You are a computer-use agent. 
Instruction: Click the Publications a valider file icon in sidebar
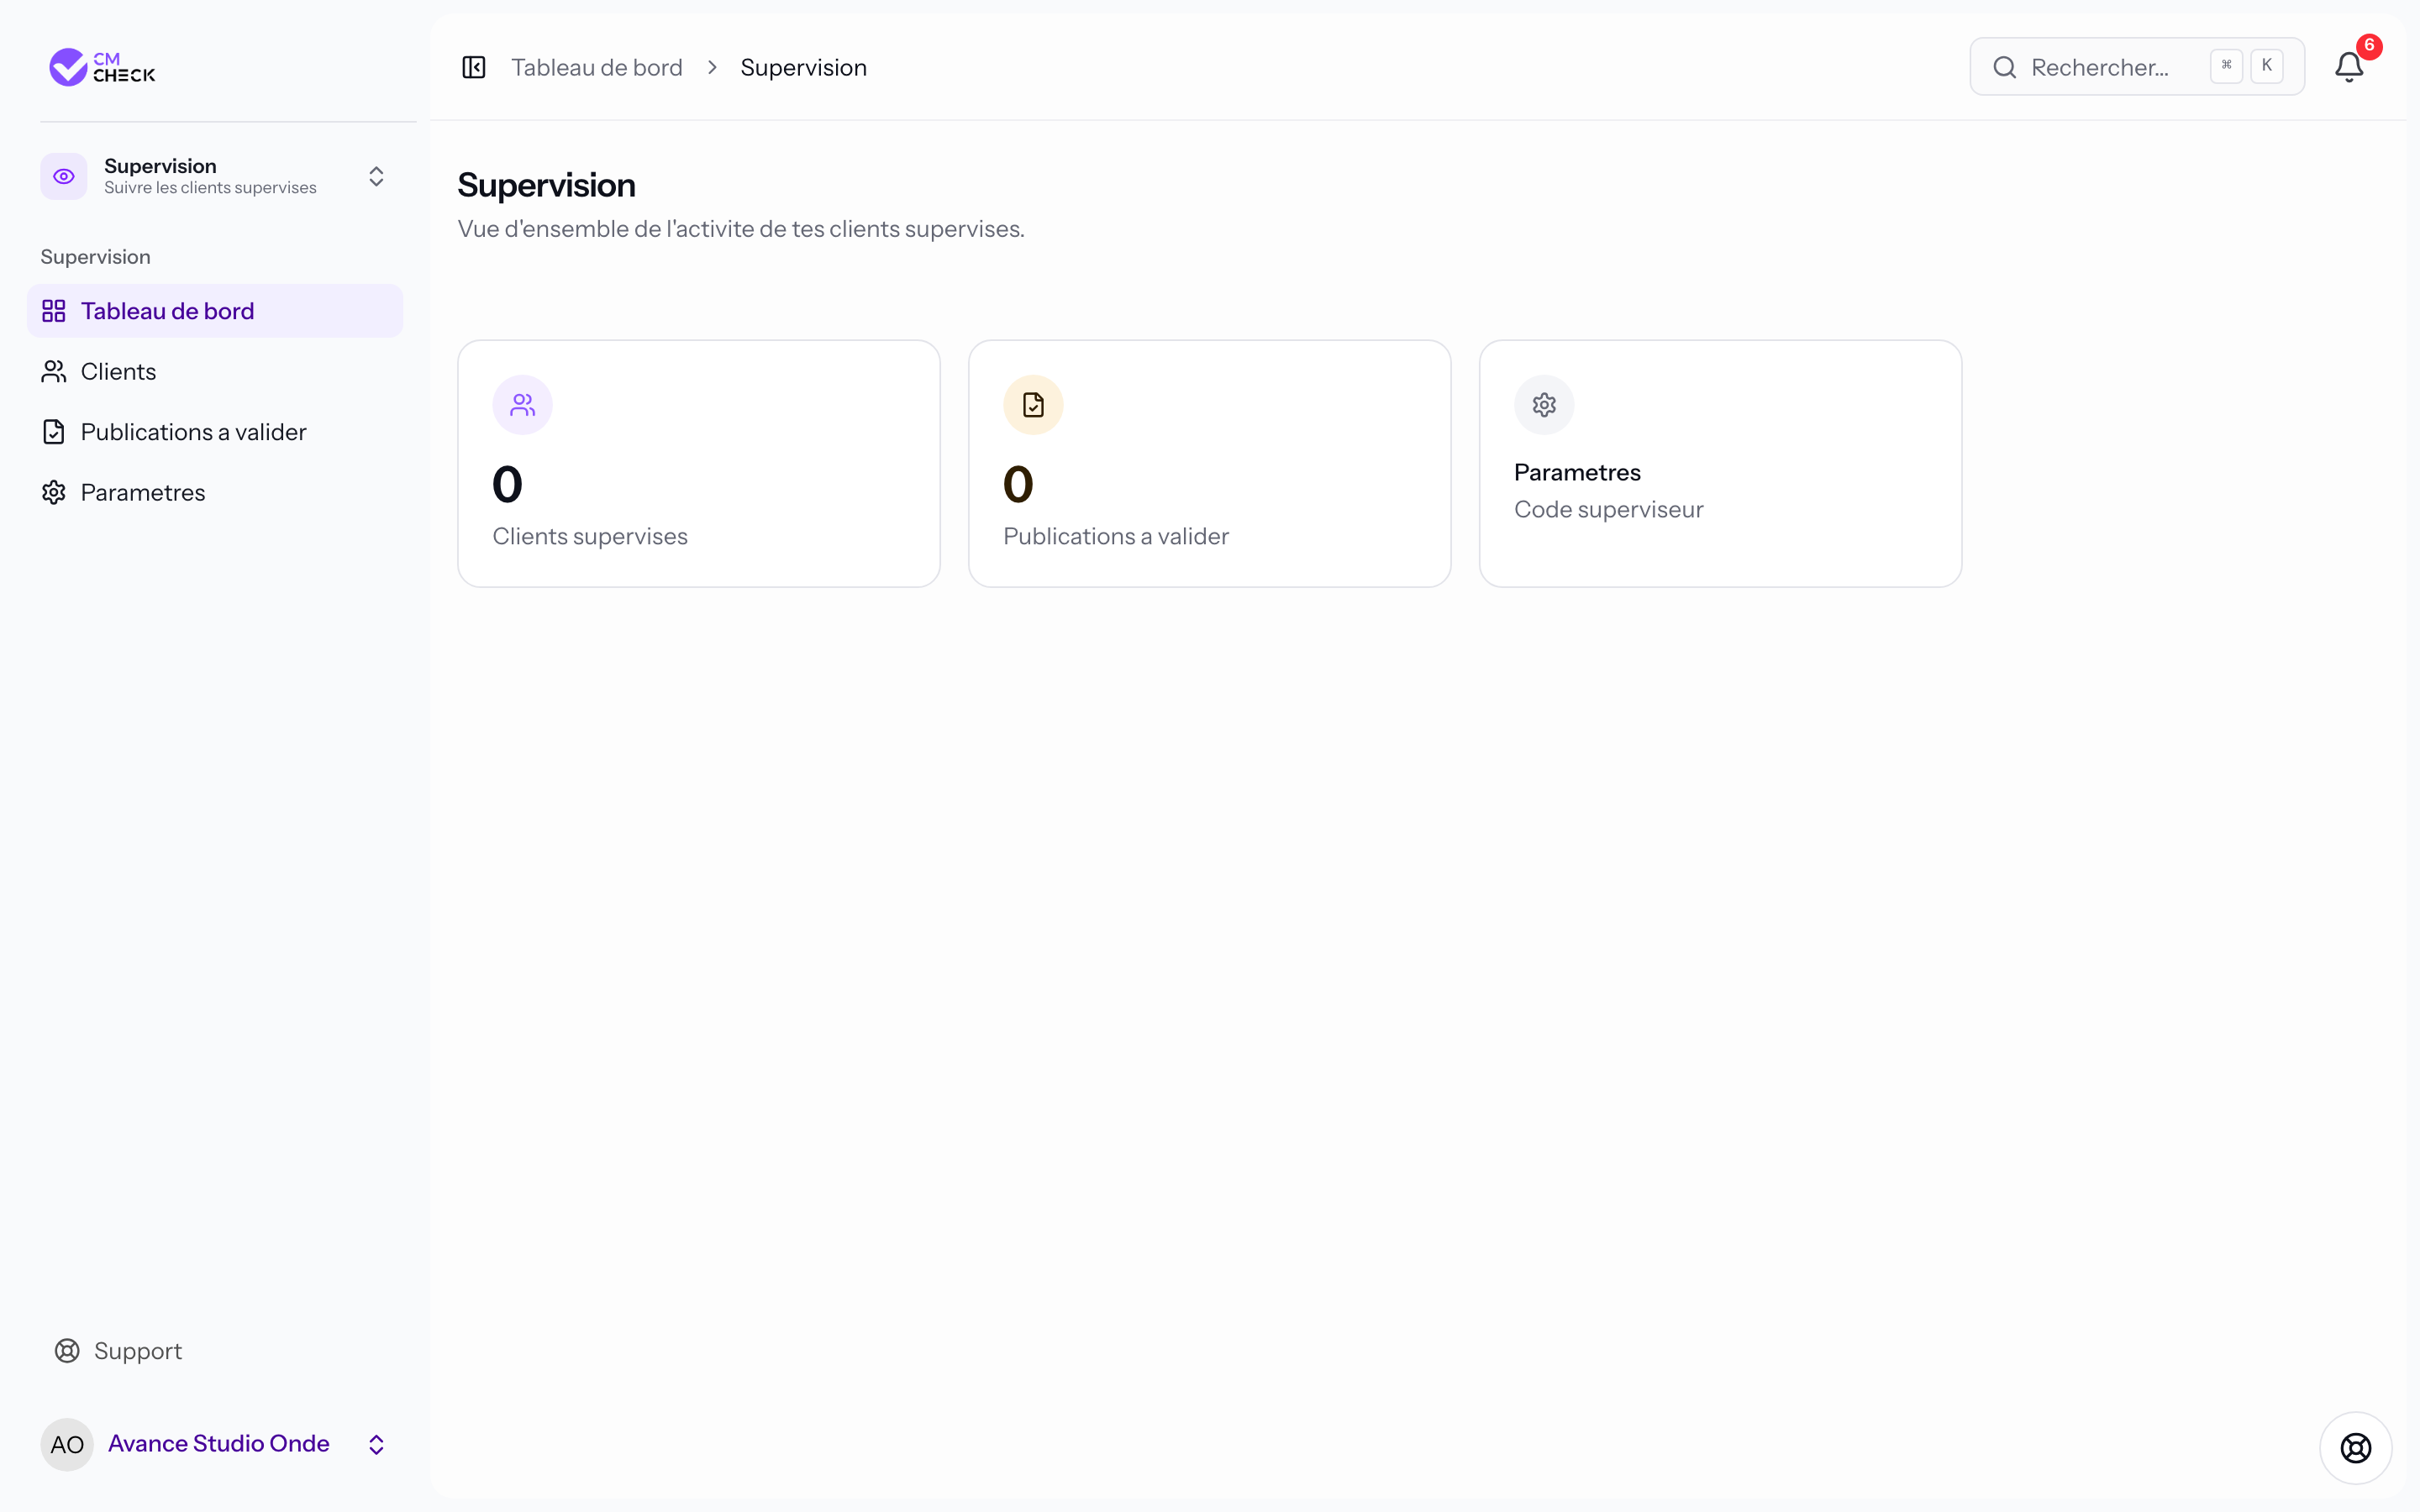click(54, 432)
